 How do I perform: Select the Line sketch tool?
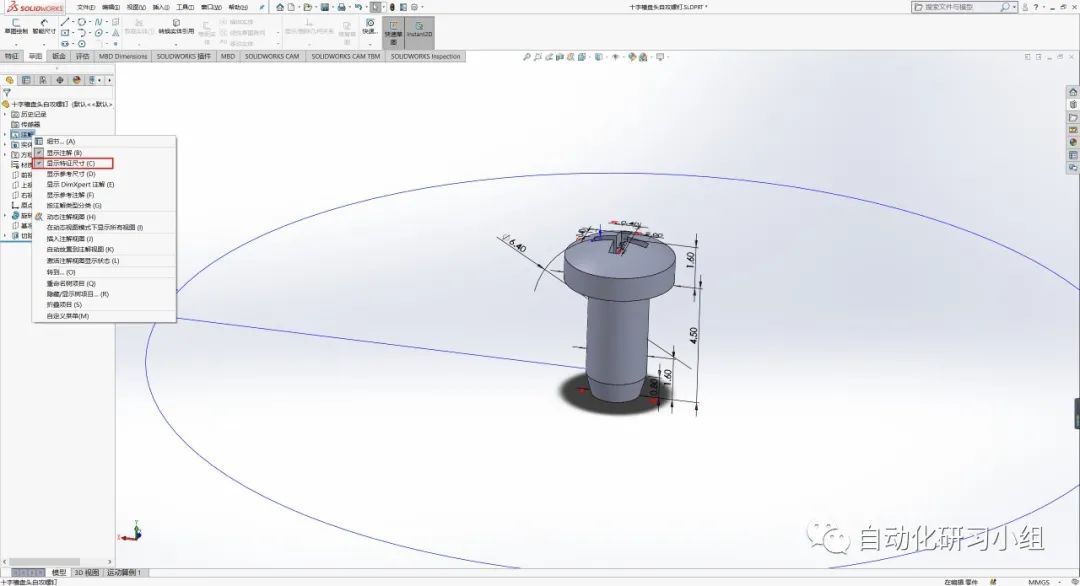[65, 22]
